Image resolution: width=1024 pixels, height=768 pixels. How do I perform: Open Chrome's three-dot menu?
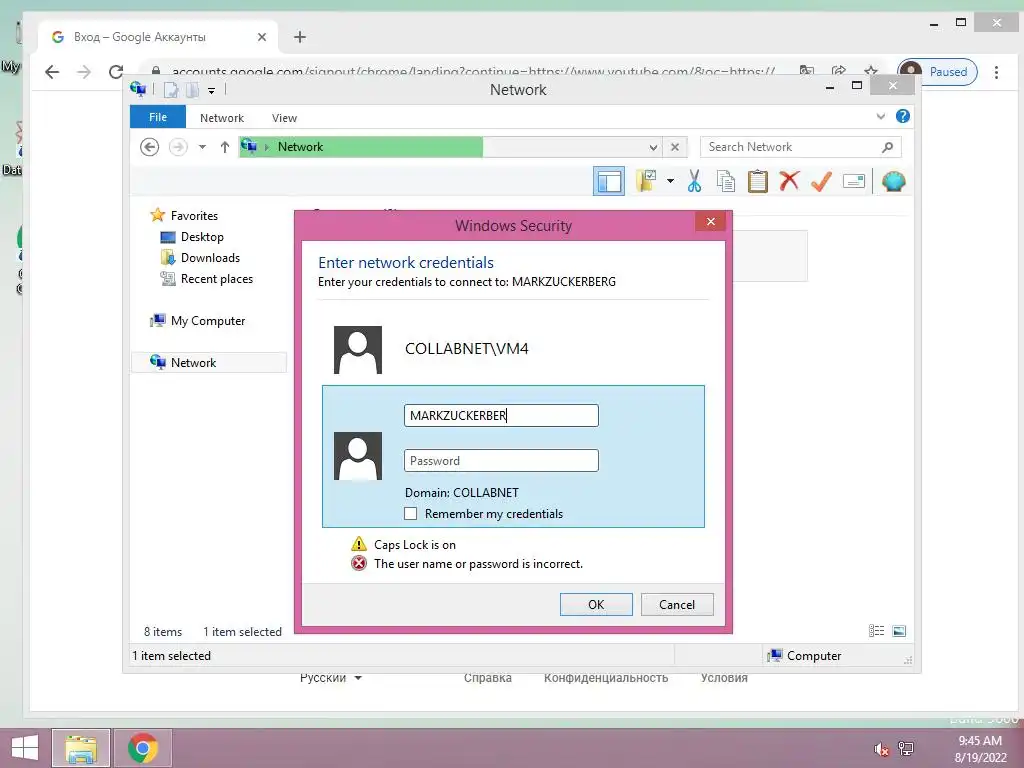pos(996,72)
